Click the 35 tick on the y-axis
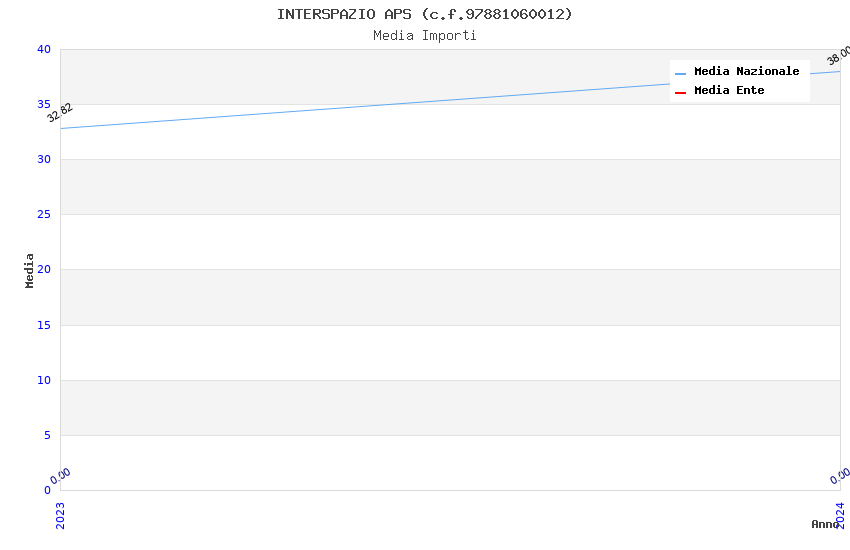The width and height of the screenshot is (850, 550). point(43,105)
